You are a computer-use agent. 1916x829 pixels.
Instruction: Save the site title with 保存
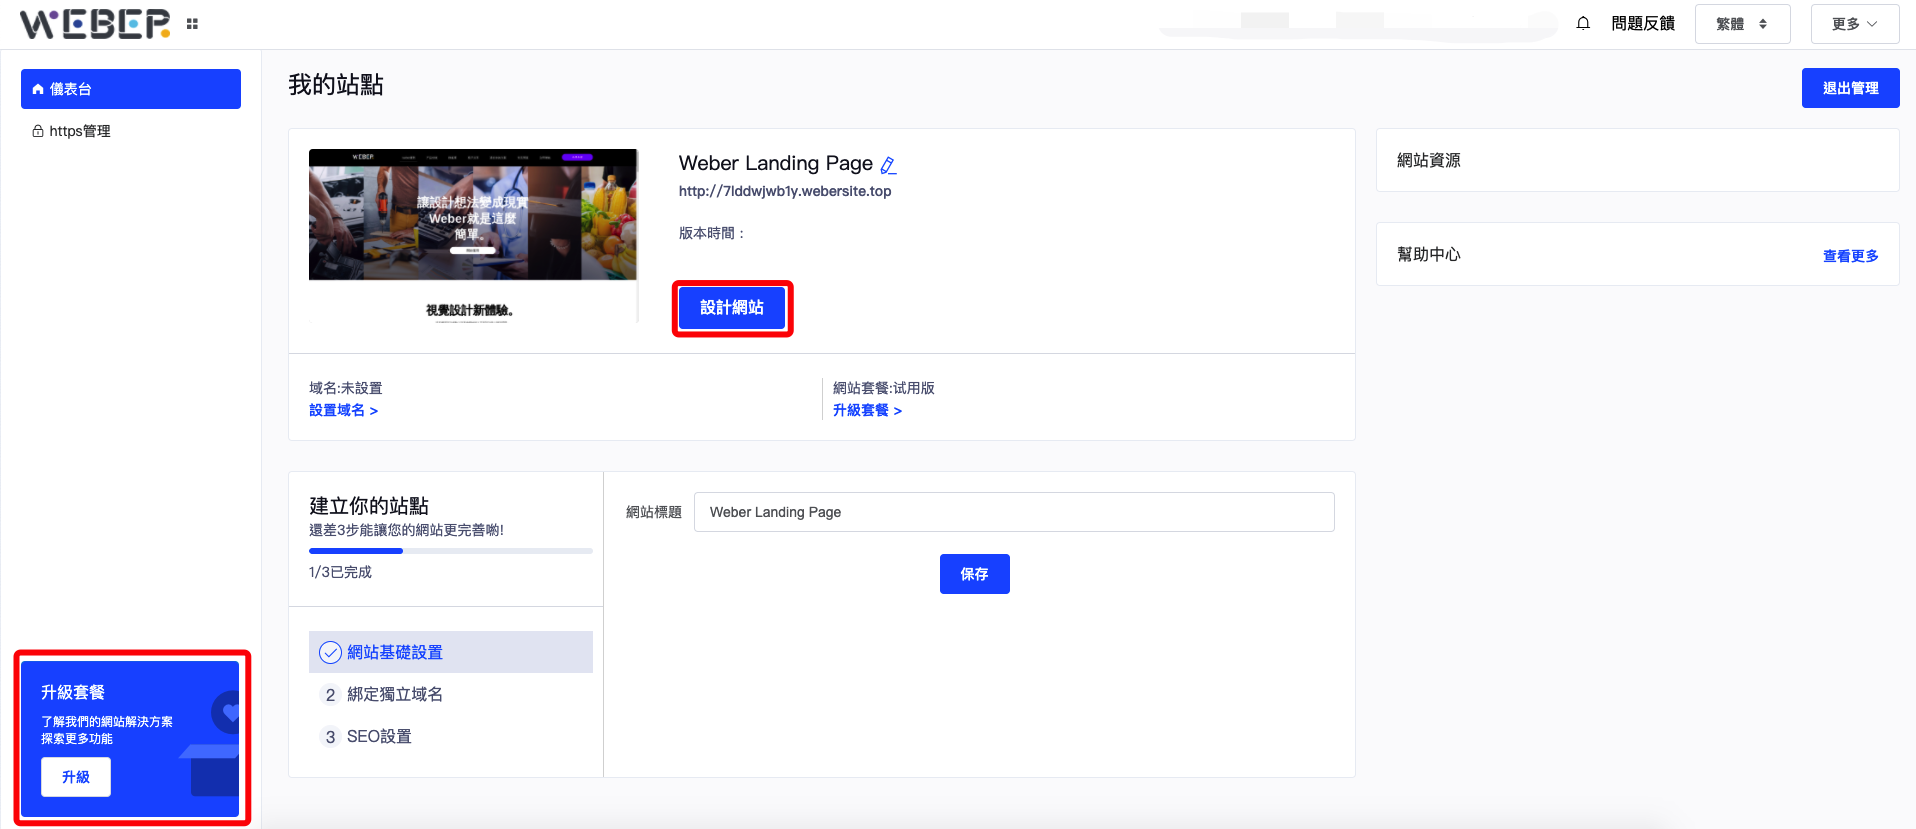click(975, 574)
